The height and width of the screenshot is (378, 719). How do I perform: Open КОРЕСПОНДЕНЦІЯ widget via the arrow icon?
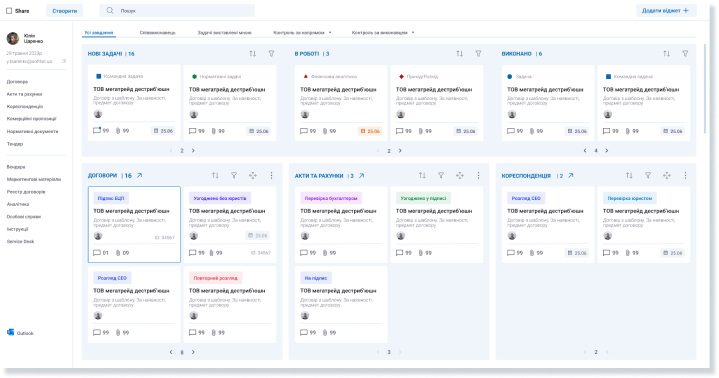pyautogui.click(x=570, y=175)
